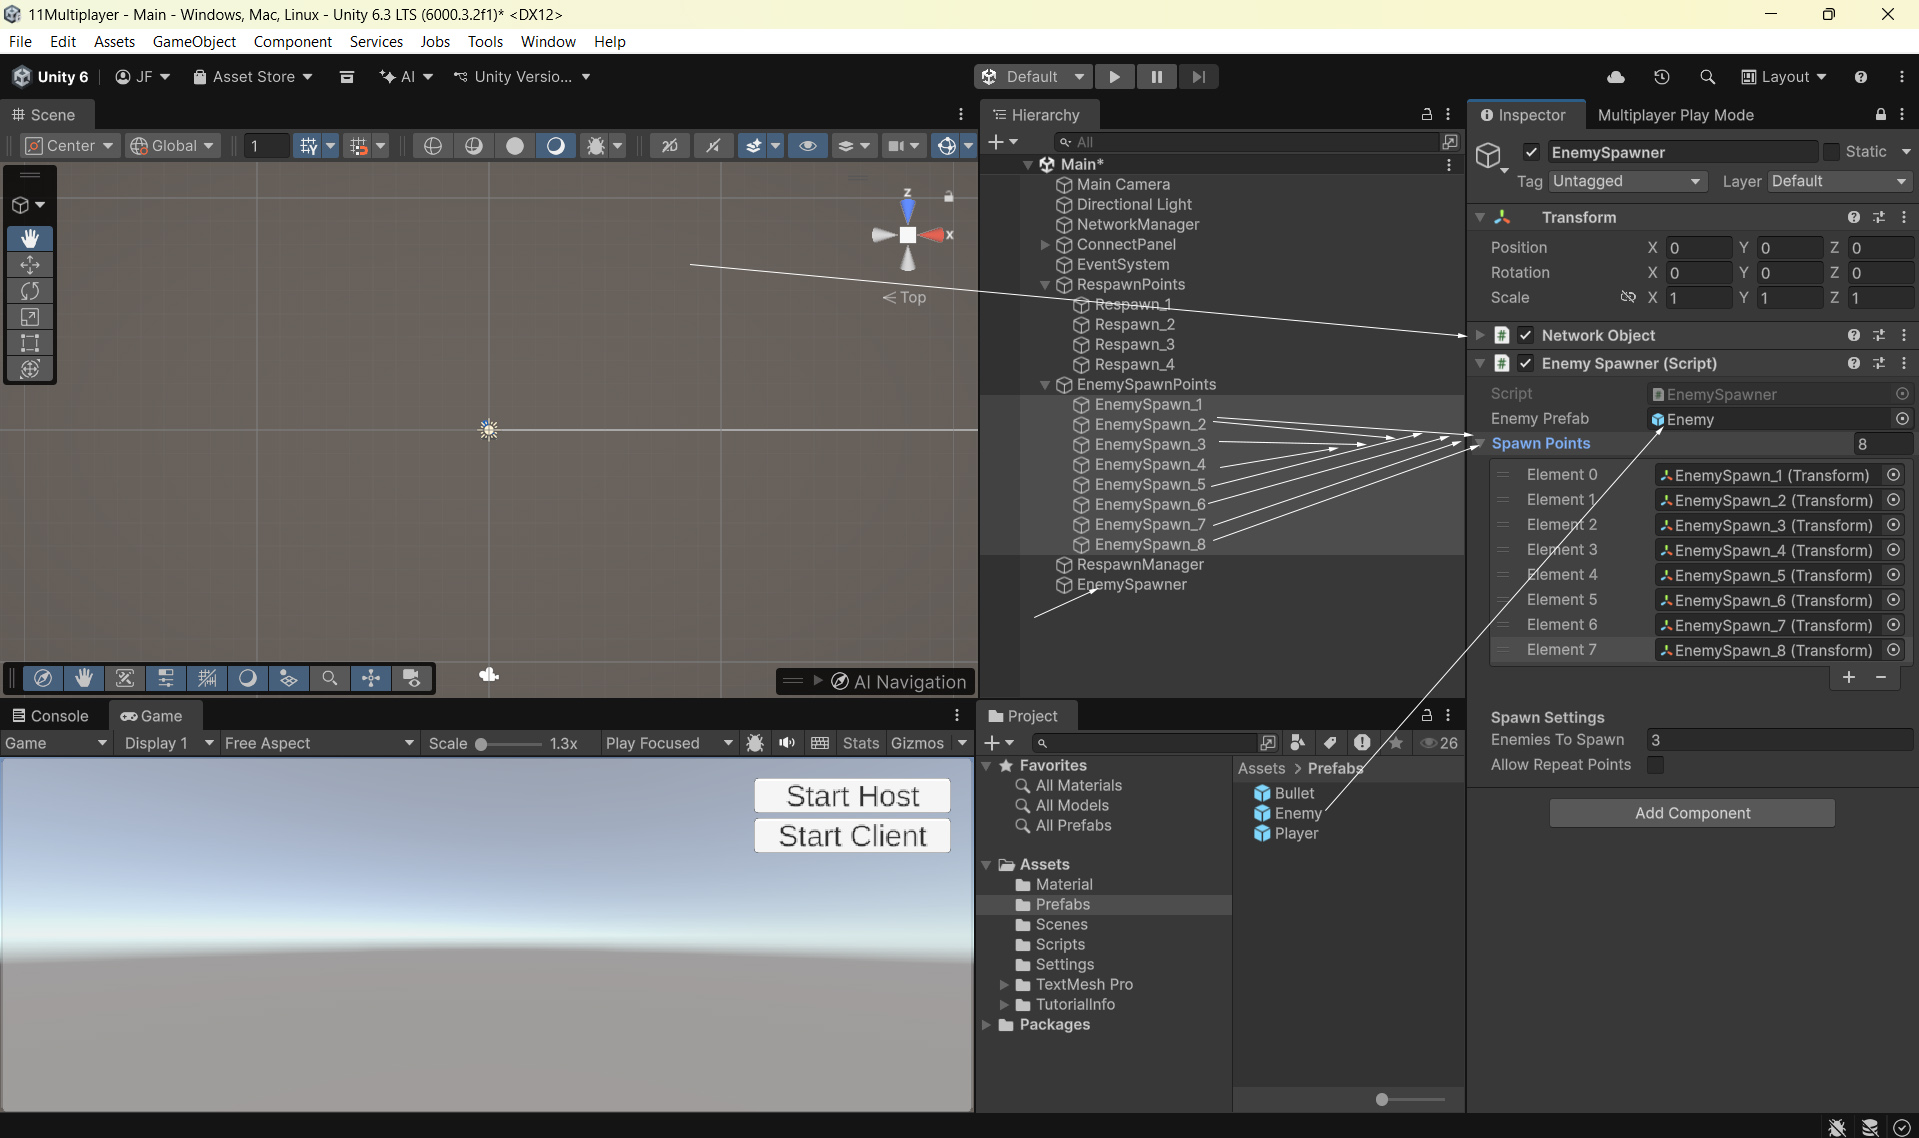Open the GameObject menu

194,41
